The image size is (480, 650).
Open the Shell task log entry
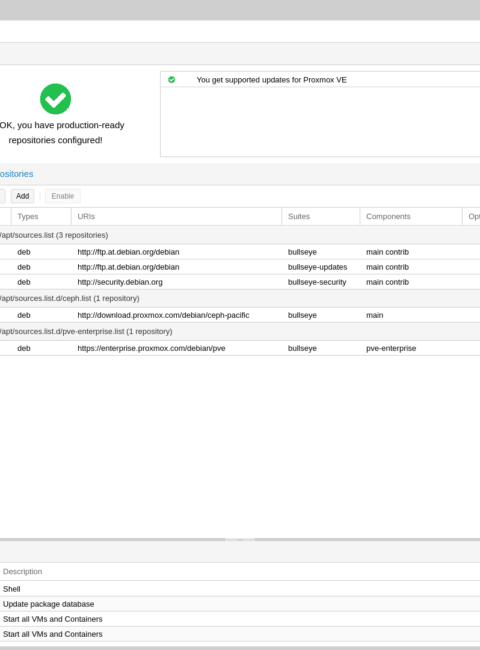[240, 589]
